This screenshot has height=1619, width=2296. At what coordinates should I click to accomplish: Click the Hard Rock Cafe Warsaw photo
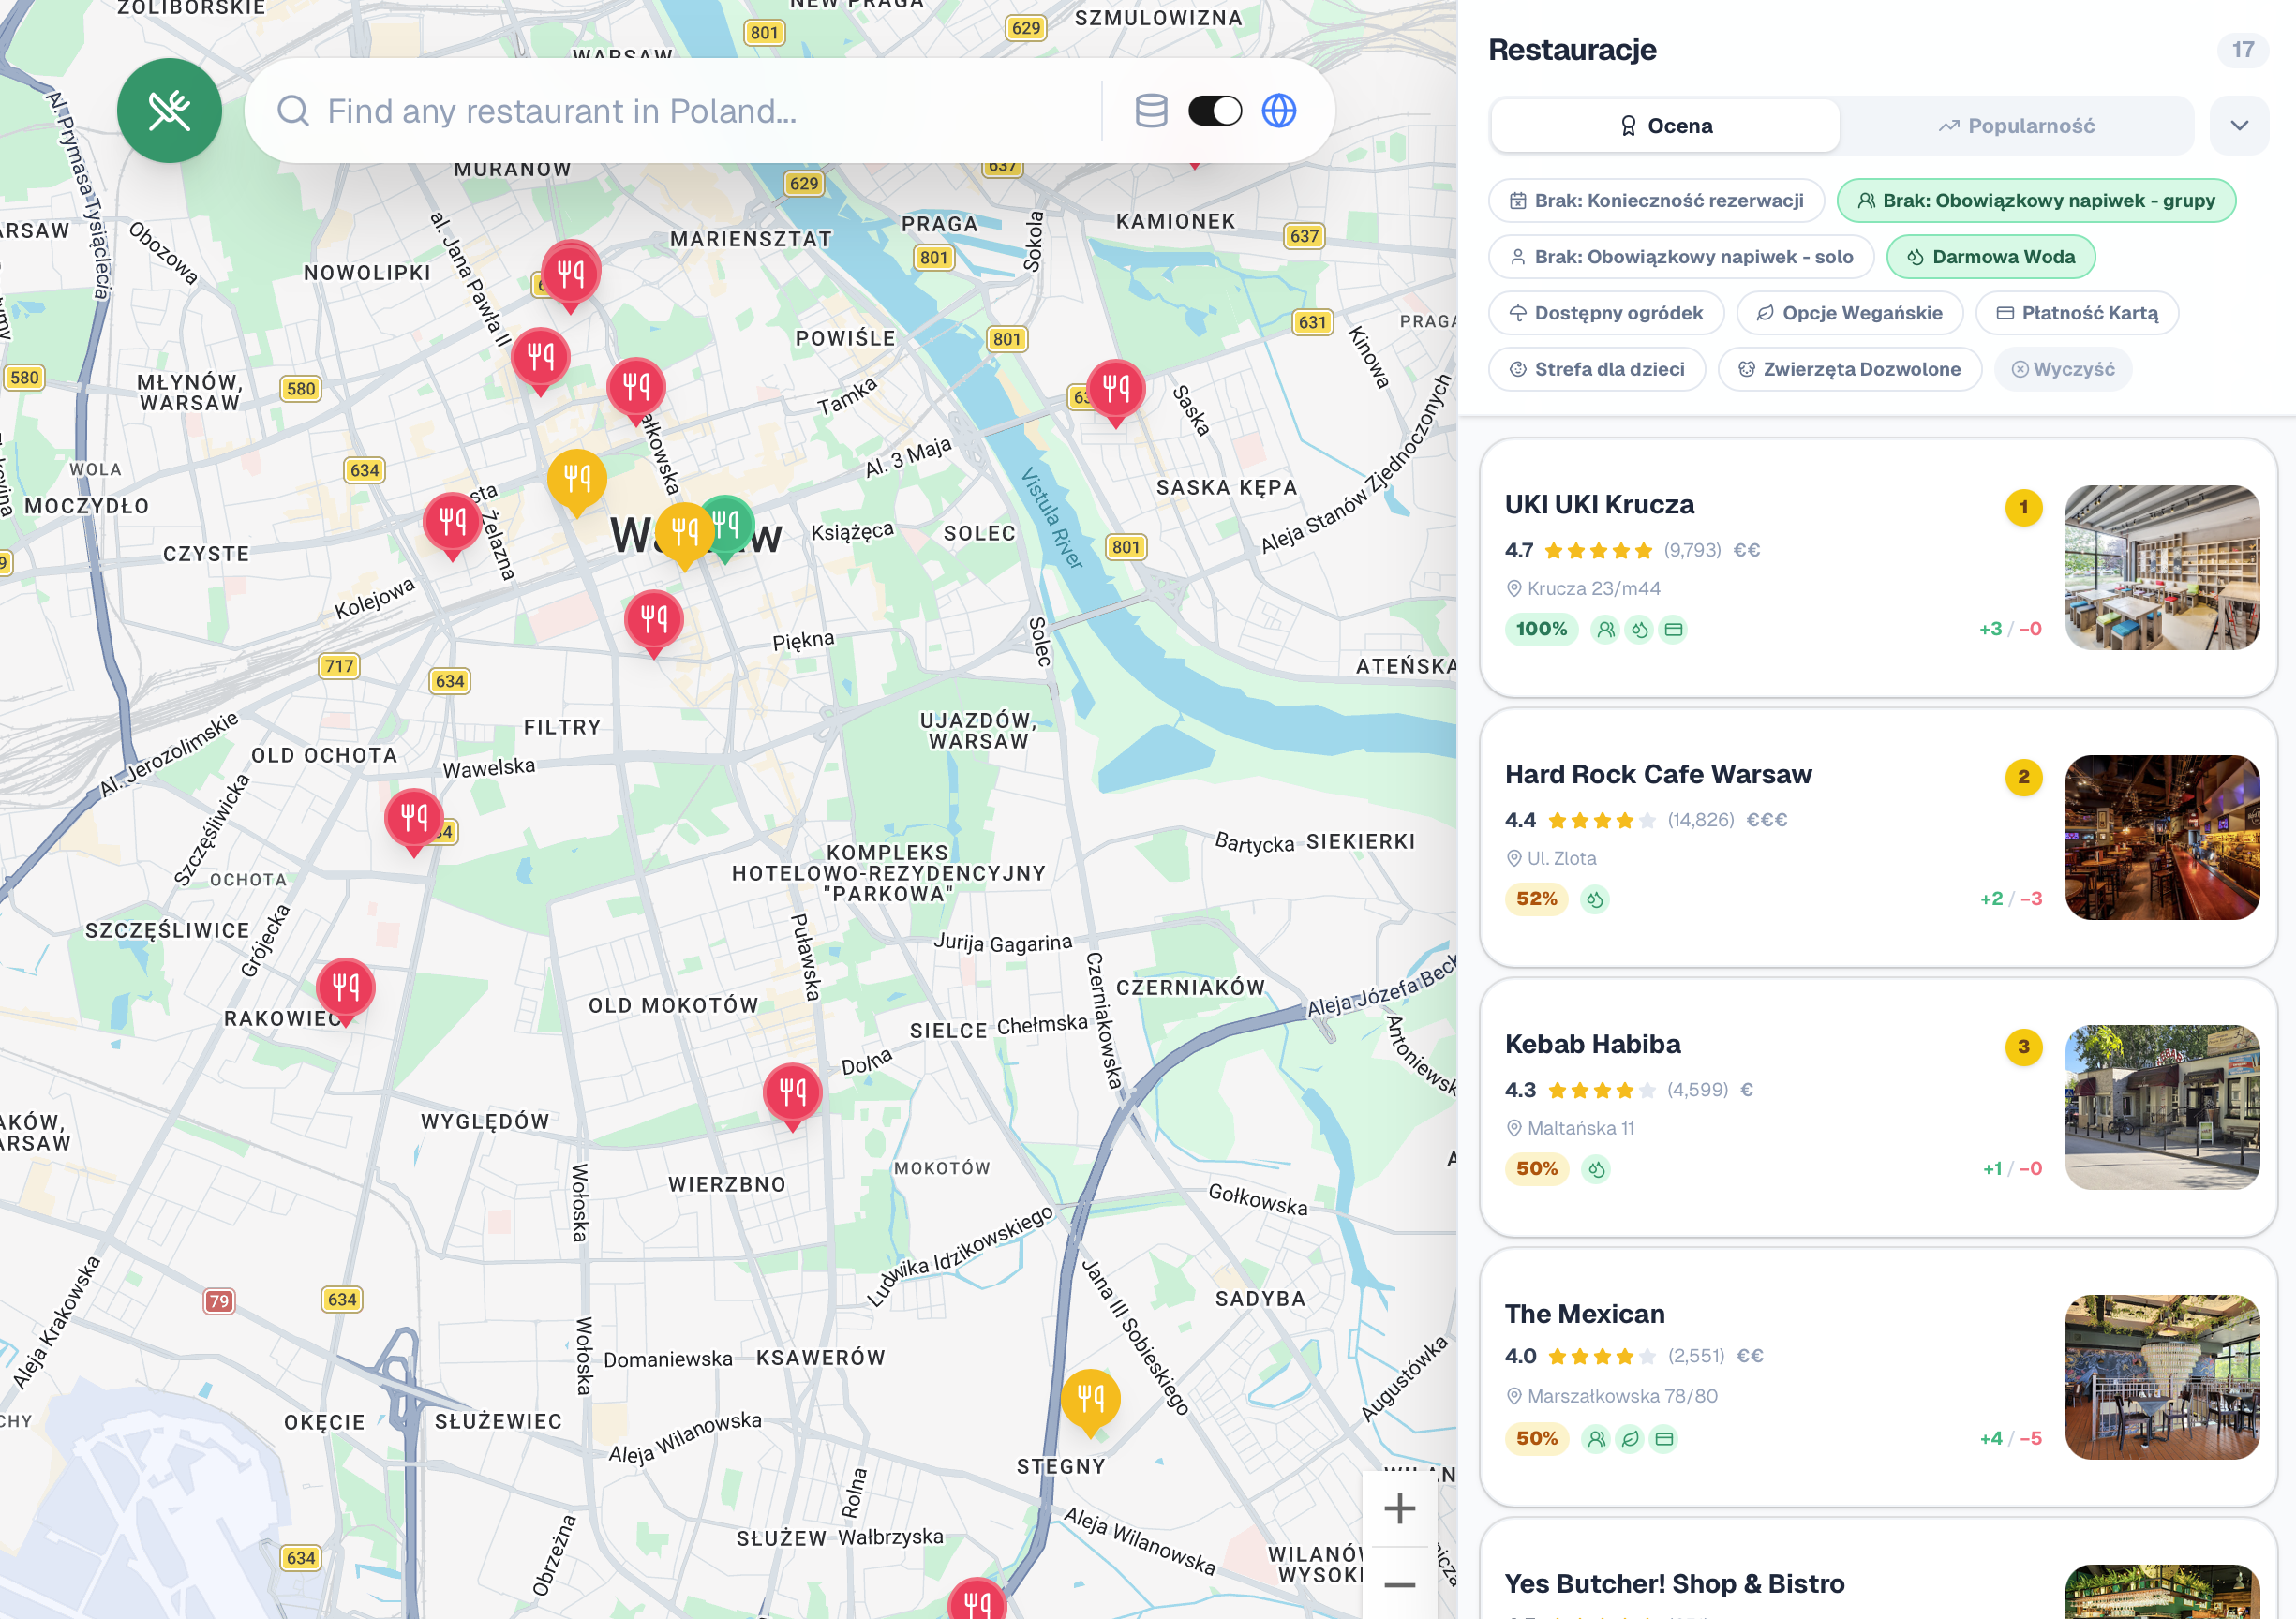(x=2162, y=837)
